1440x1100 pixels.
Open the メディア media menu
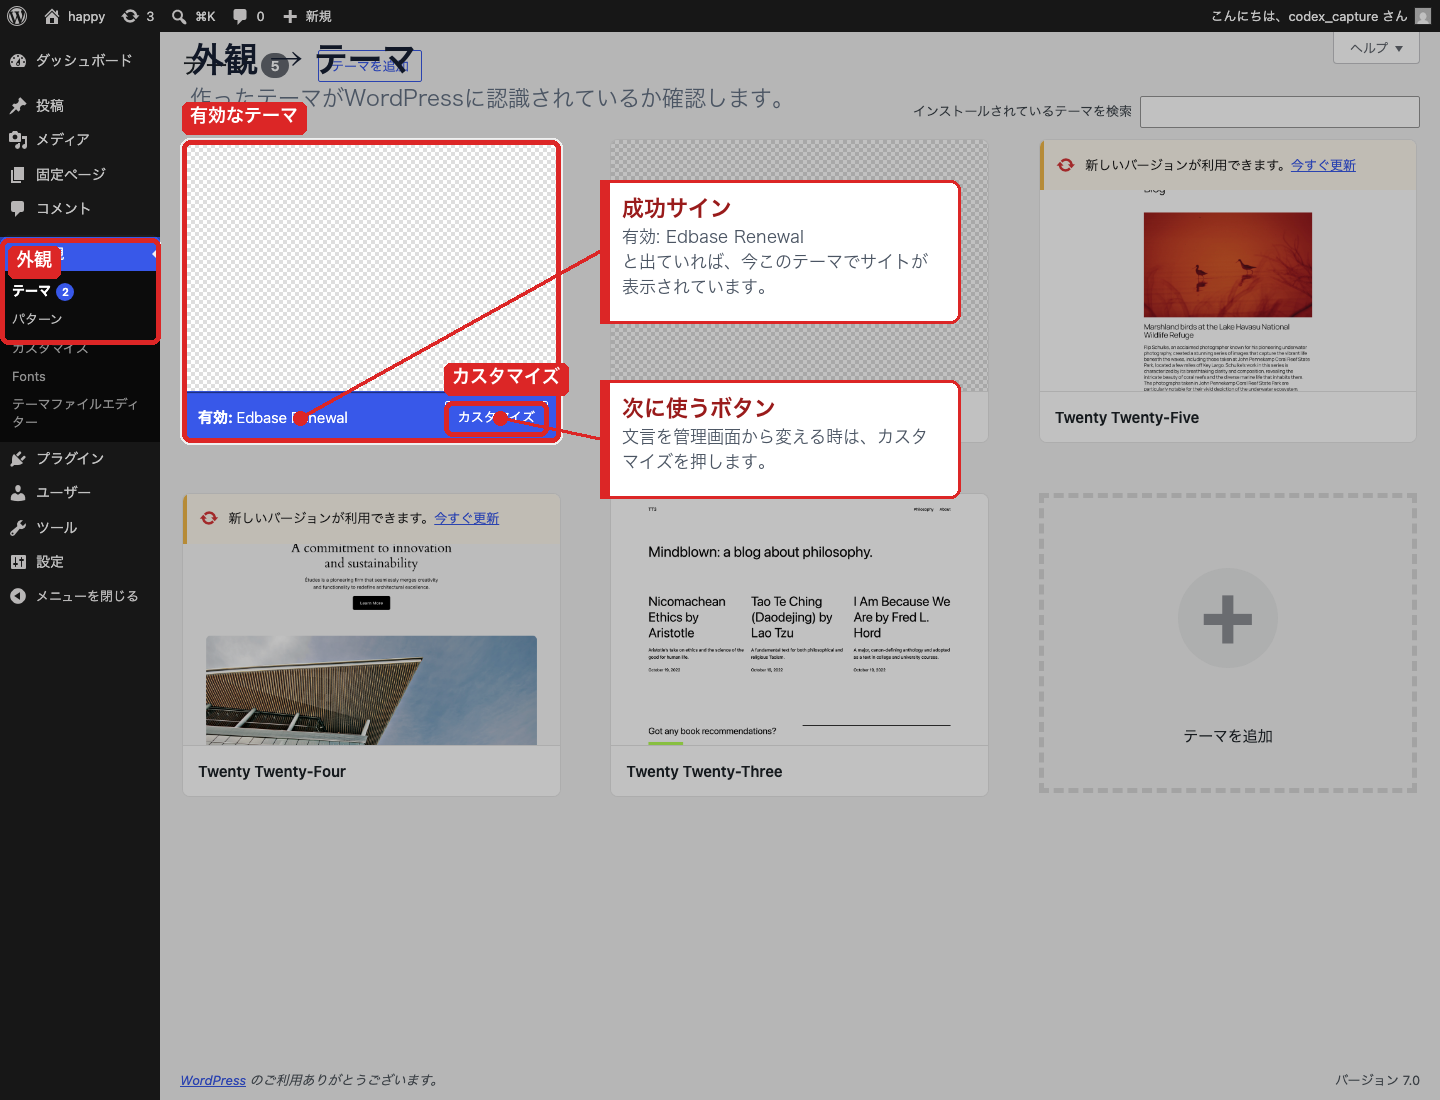coord(80,139)
